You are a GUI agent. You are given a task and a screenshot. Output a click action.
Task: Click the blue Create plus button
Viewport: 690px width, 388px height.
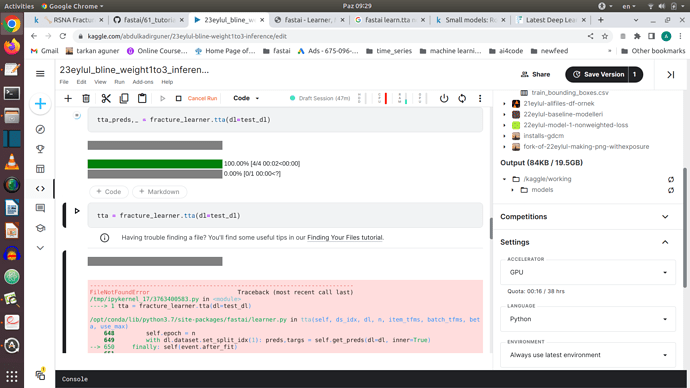tap(40, 104)
